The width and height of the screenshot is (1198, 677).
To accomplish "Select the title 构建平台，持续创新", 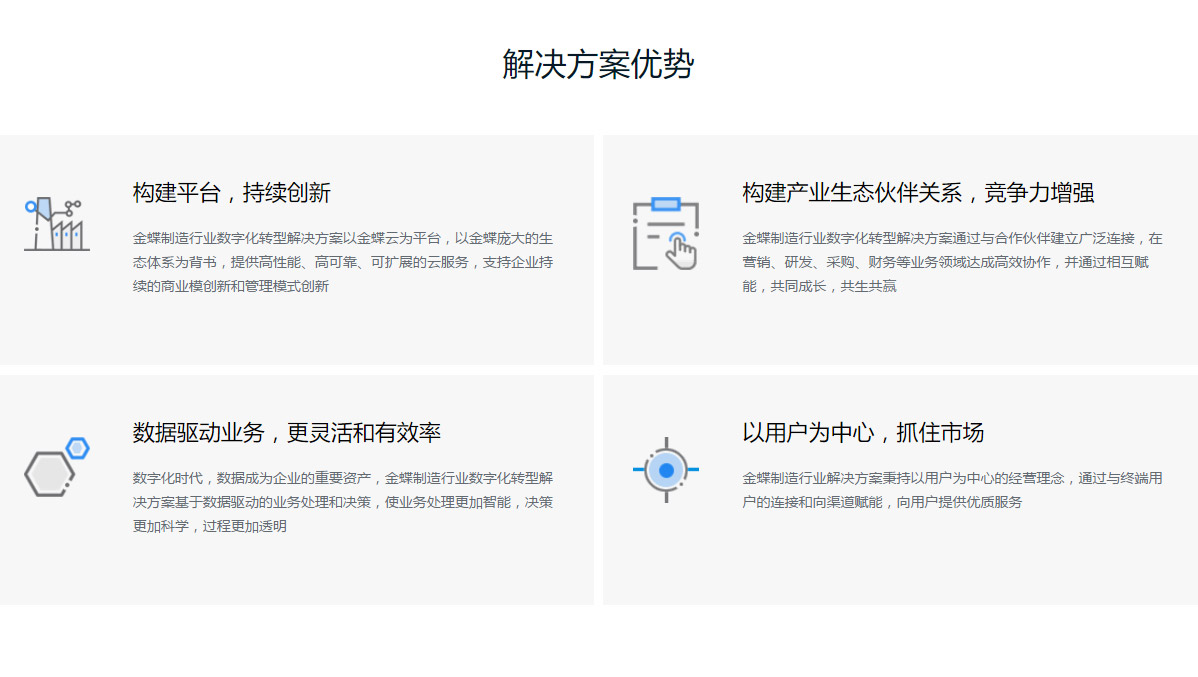I will [232, 193].
